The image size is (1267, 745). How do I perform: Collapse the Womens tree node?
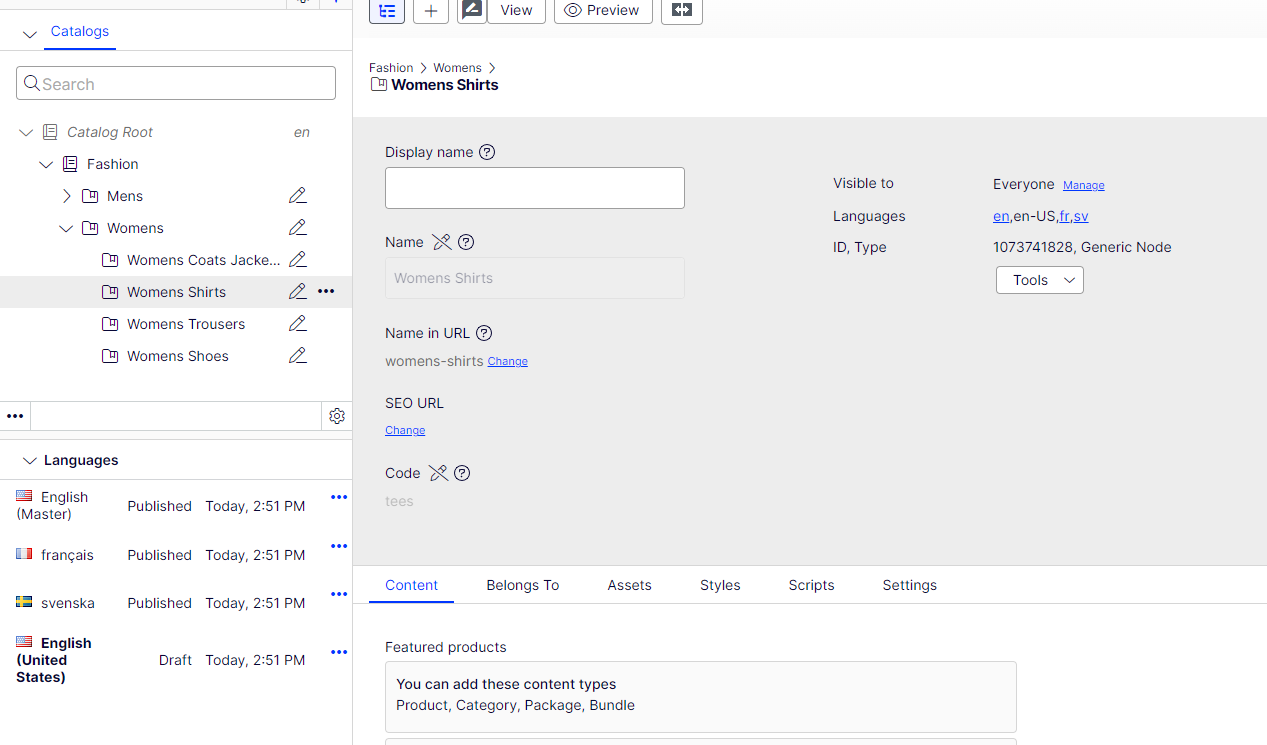66,228
